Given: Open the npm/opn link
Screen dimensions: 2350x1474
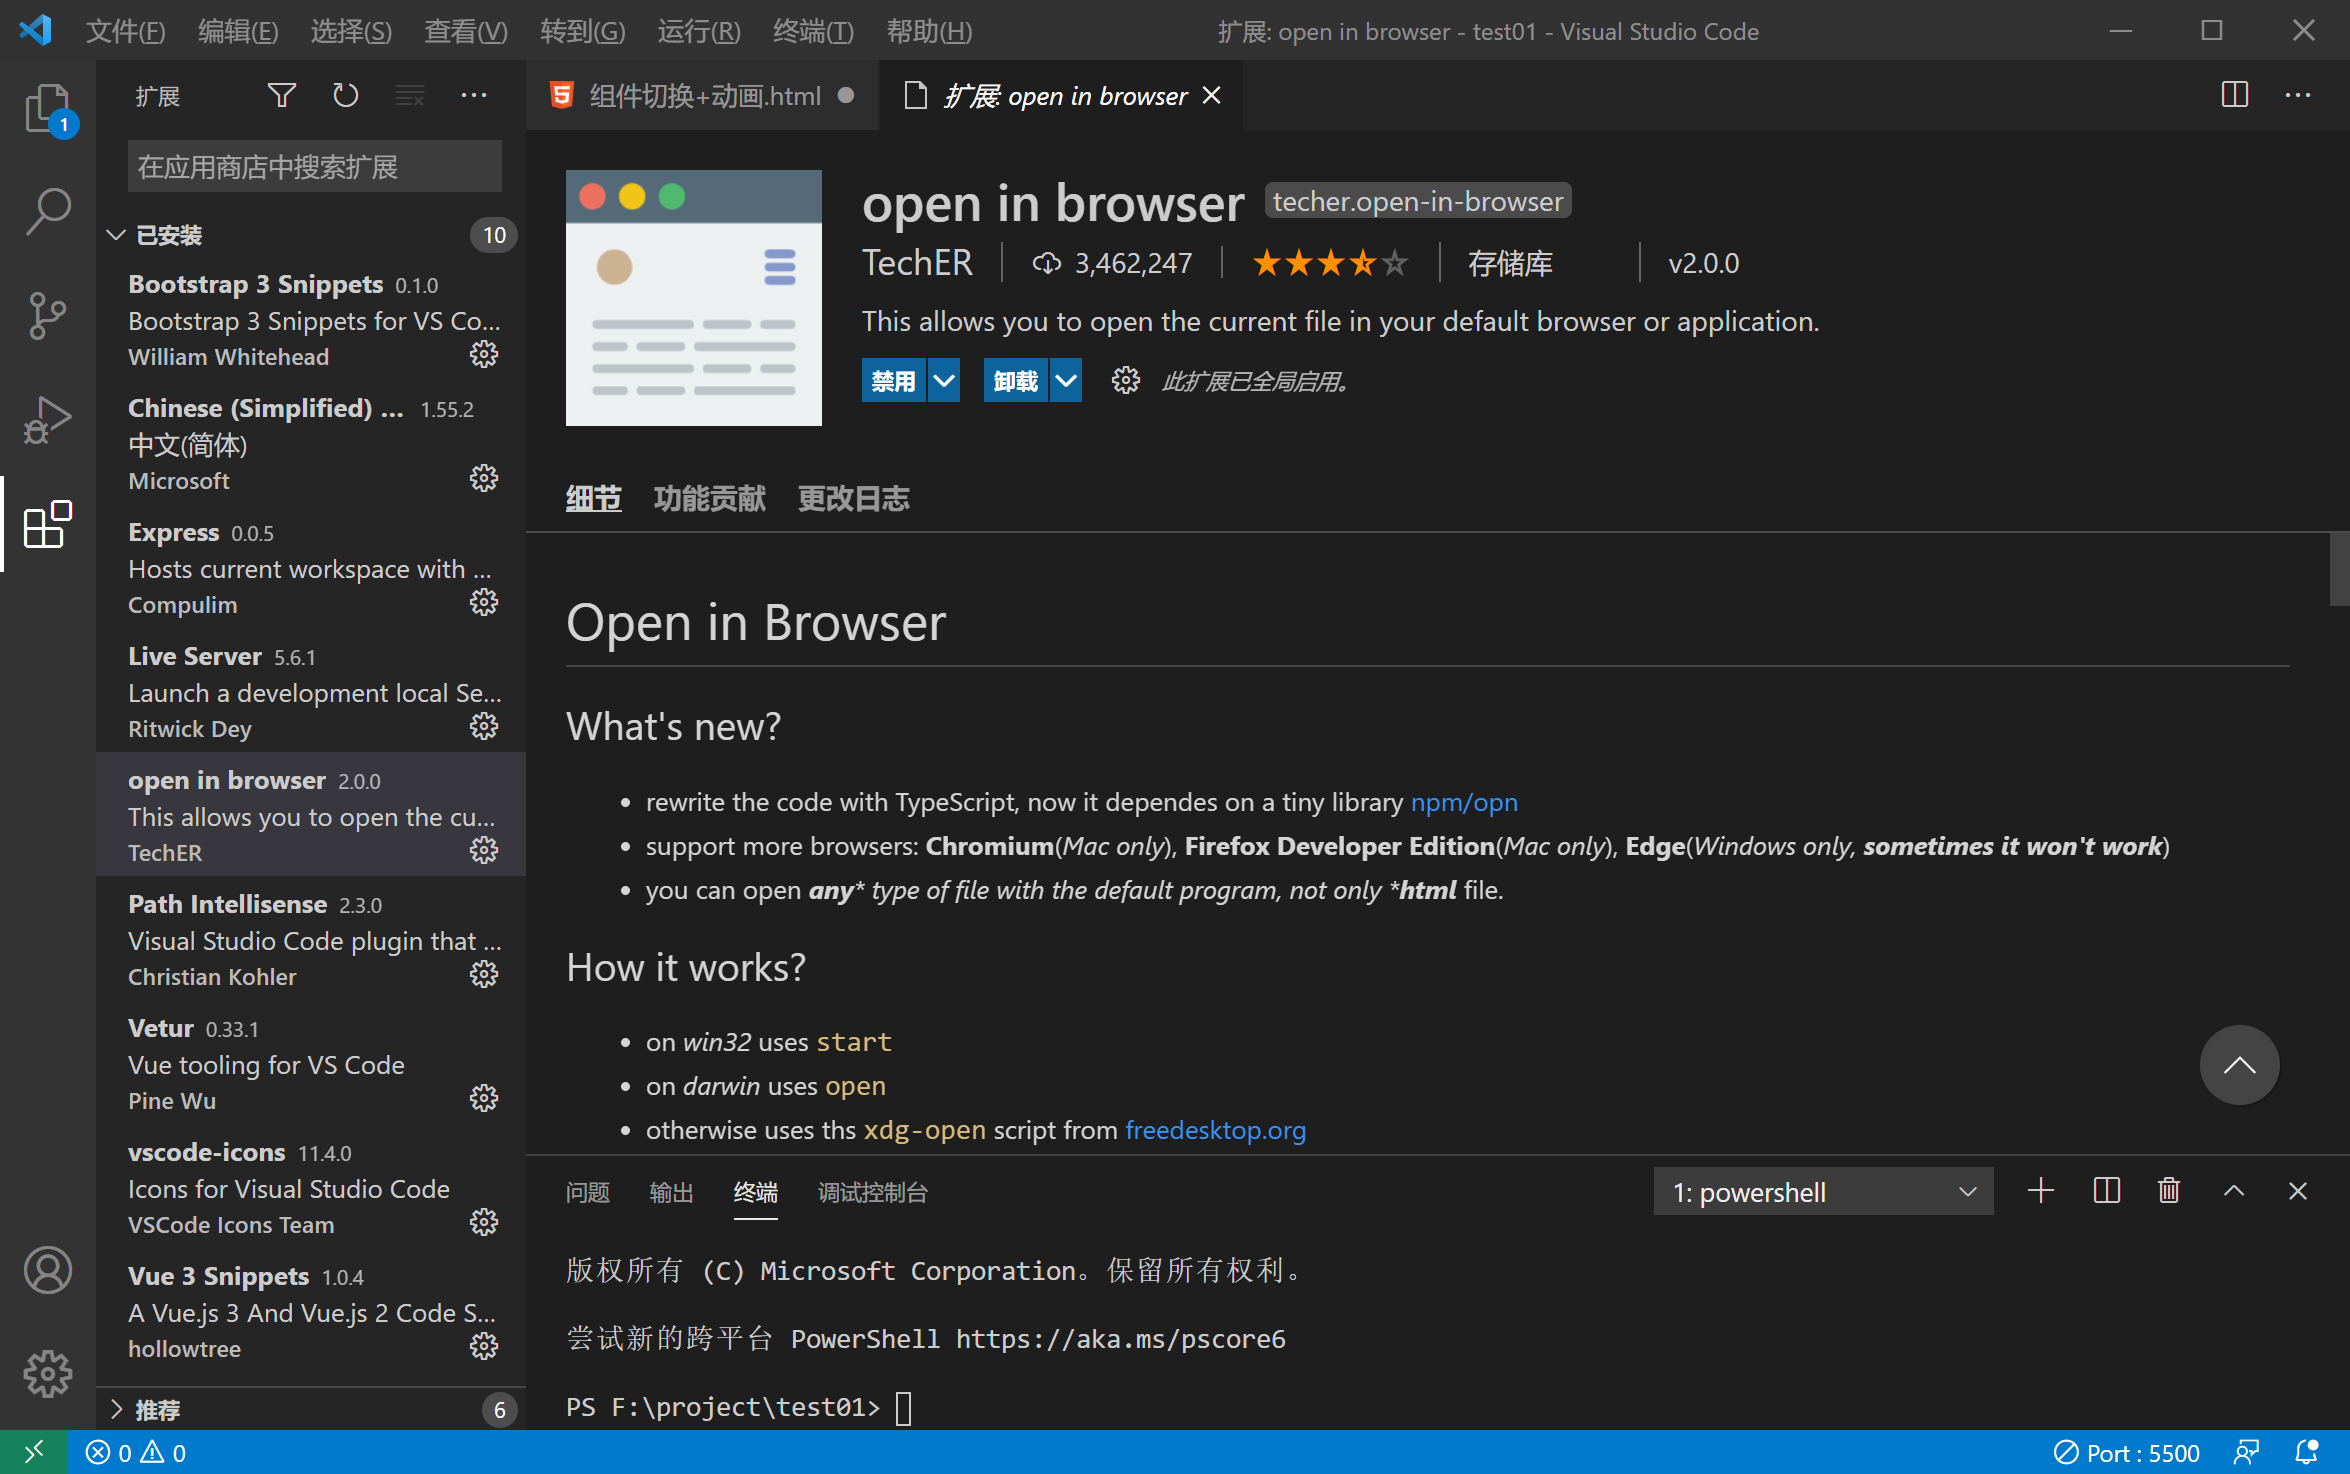Looking at the screenshot, I should click(x=1464, y=801).
